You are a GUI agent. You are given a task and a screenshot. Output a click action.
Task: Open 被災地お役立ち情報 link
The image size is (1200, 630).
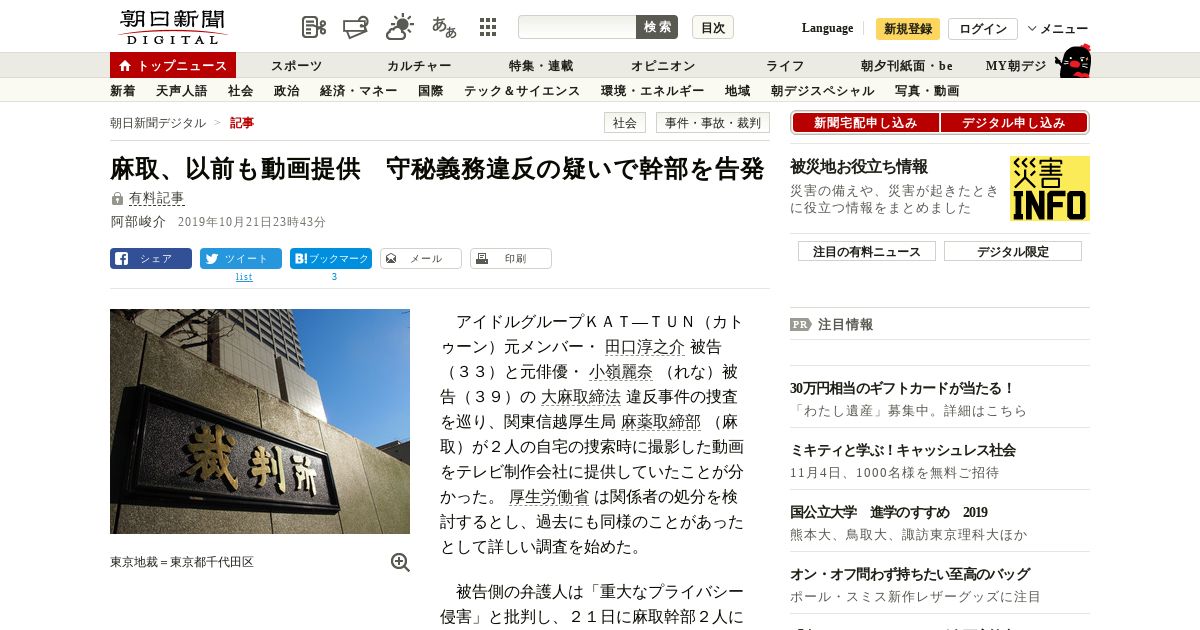point(859,167)
